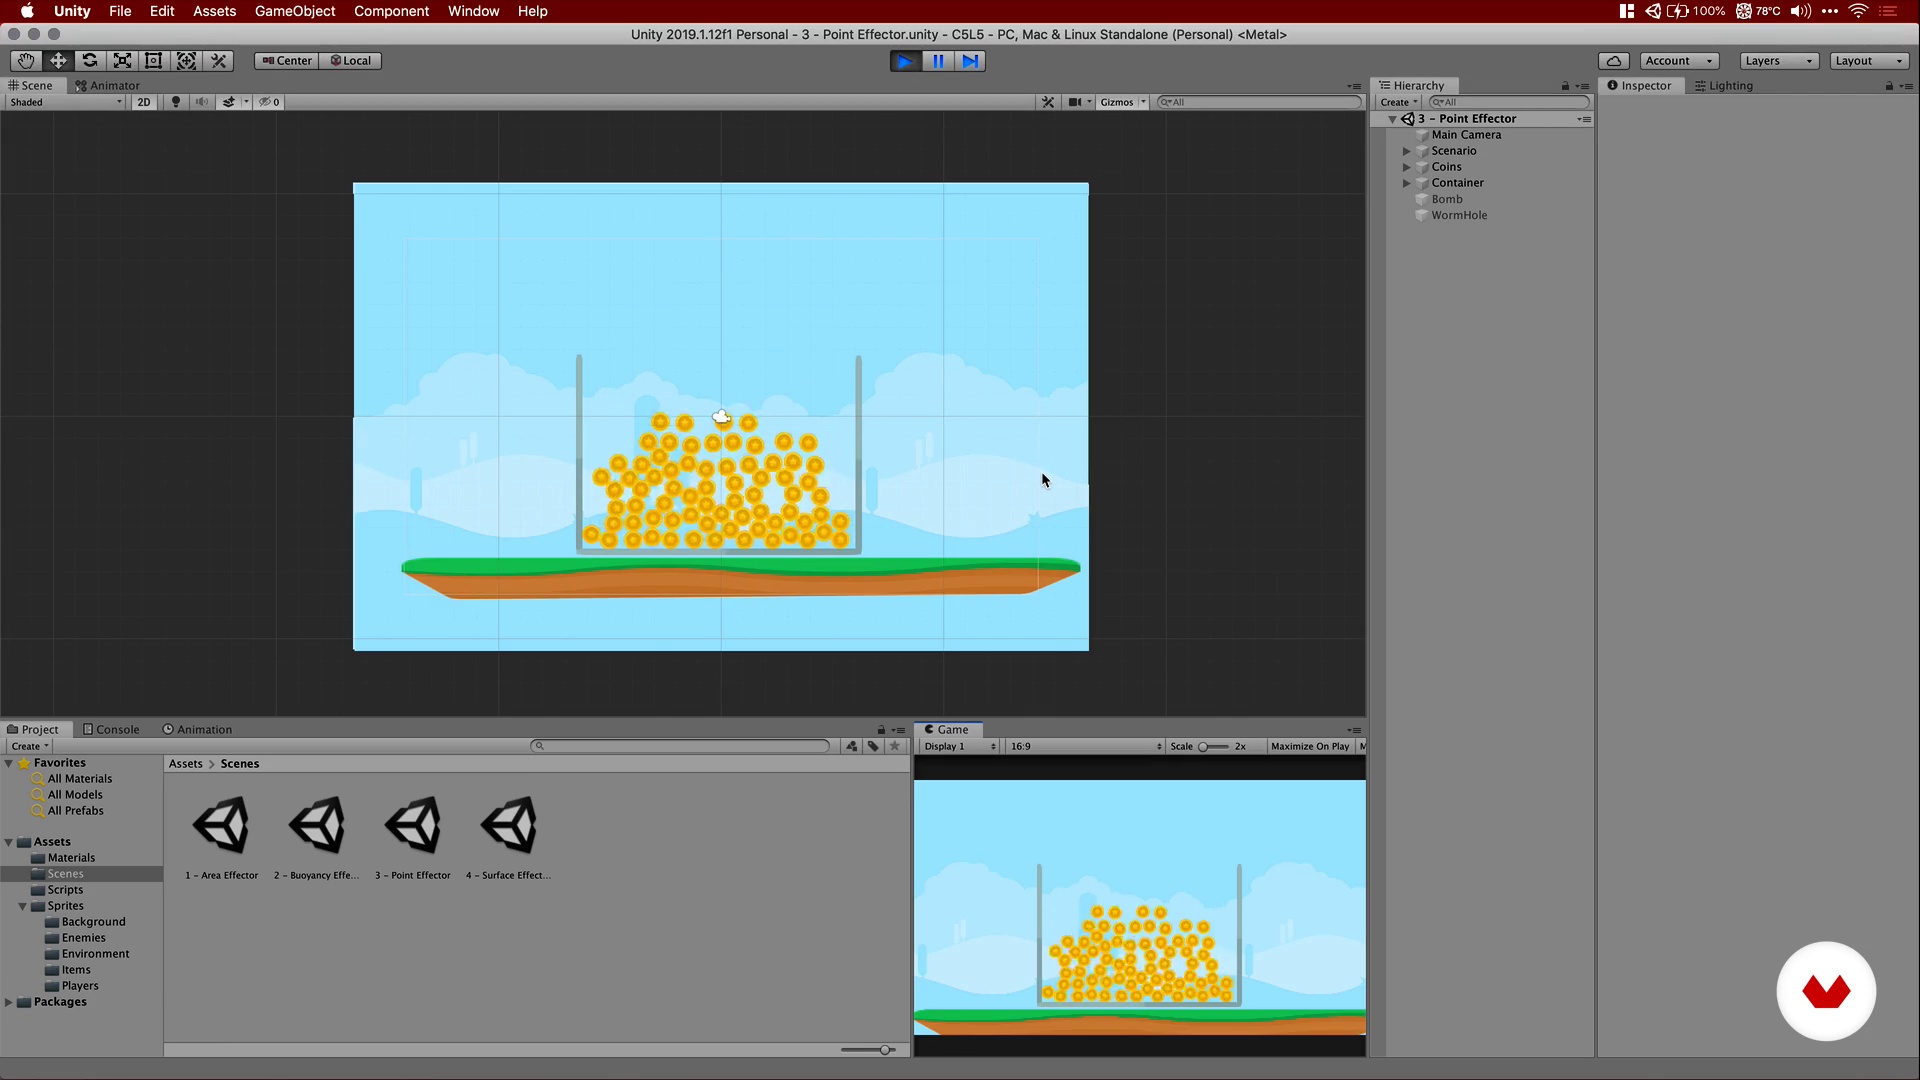Switch to the Animation tab

tap(197, 730)
